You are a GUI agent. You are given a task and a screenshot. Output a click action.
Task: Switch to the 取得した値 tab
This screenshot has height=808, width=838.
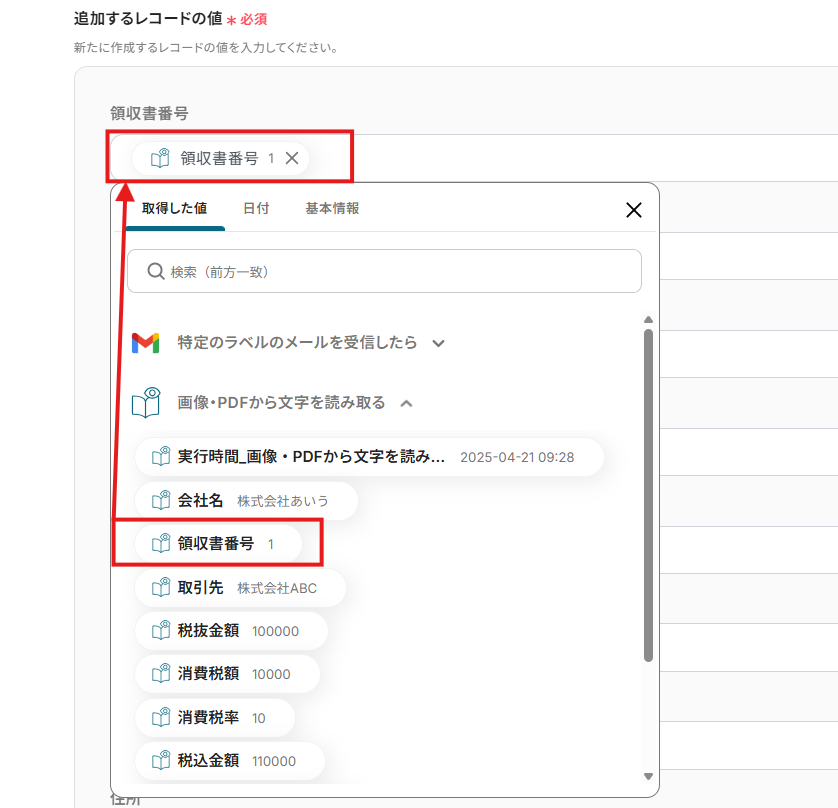click(x=174, y=208)
